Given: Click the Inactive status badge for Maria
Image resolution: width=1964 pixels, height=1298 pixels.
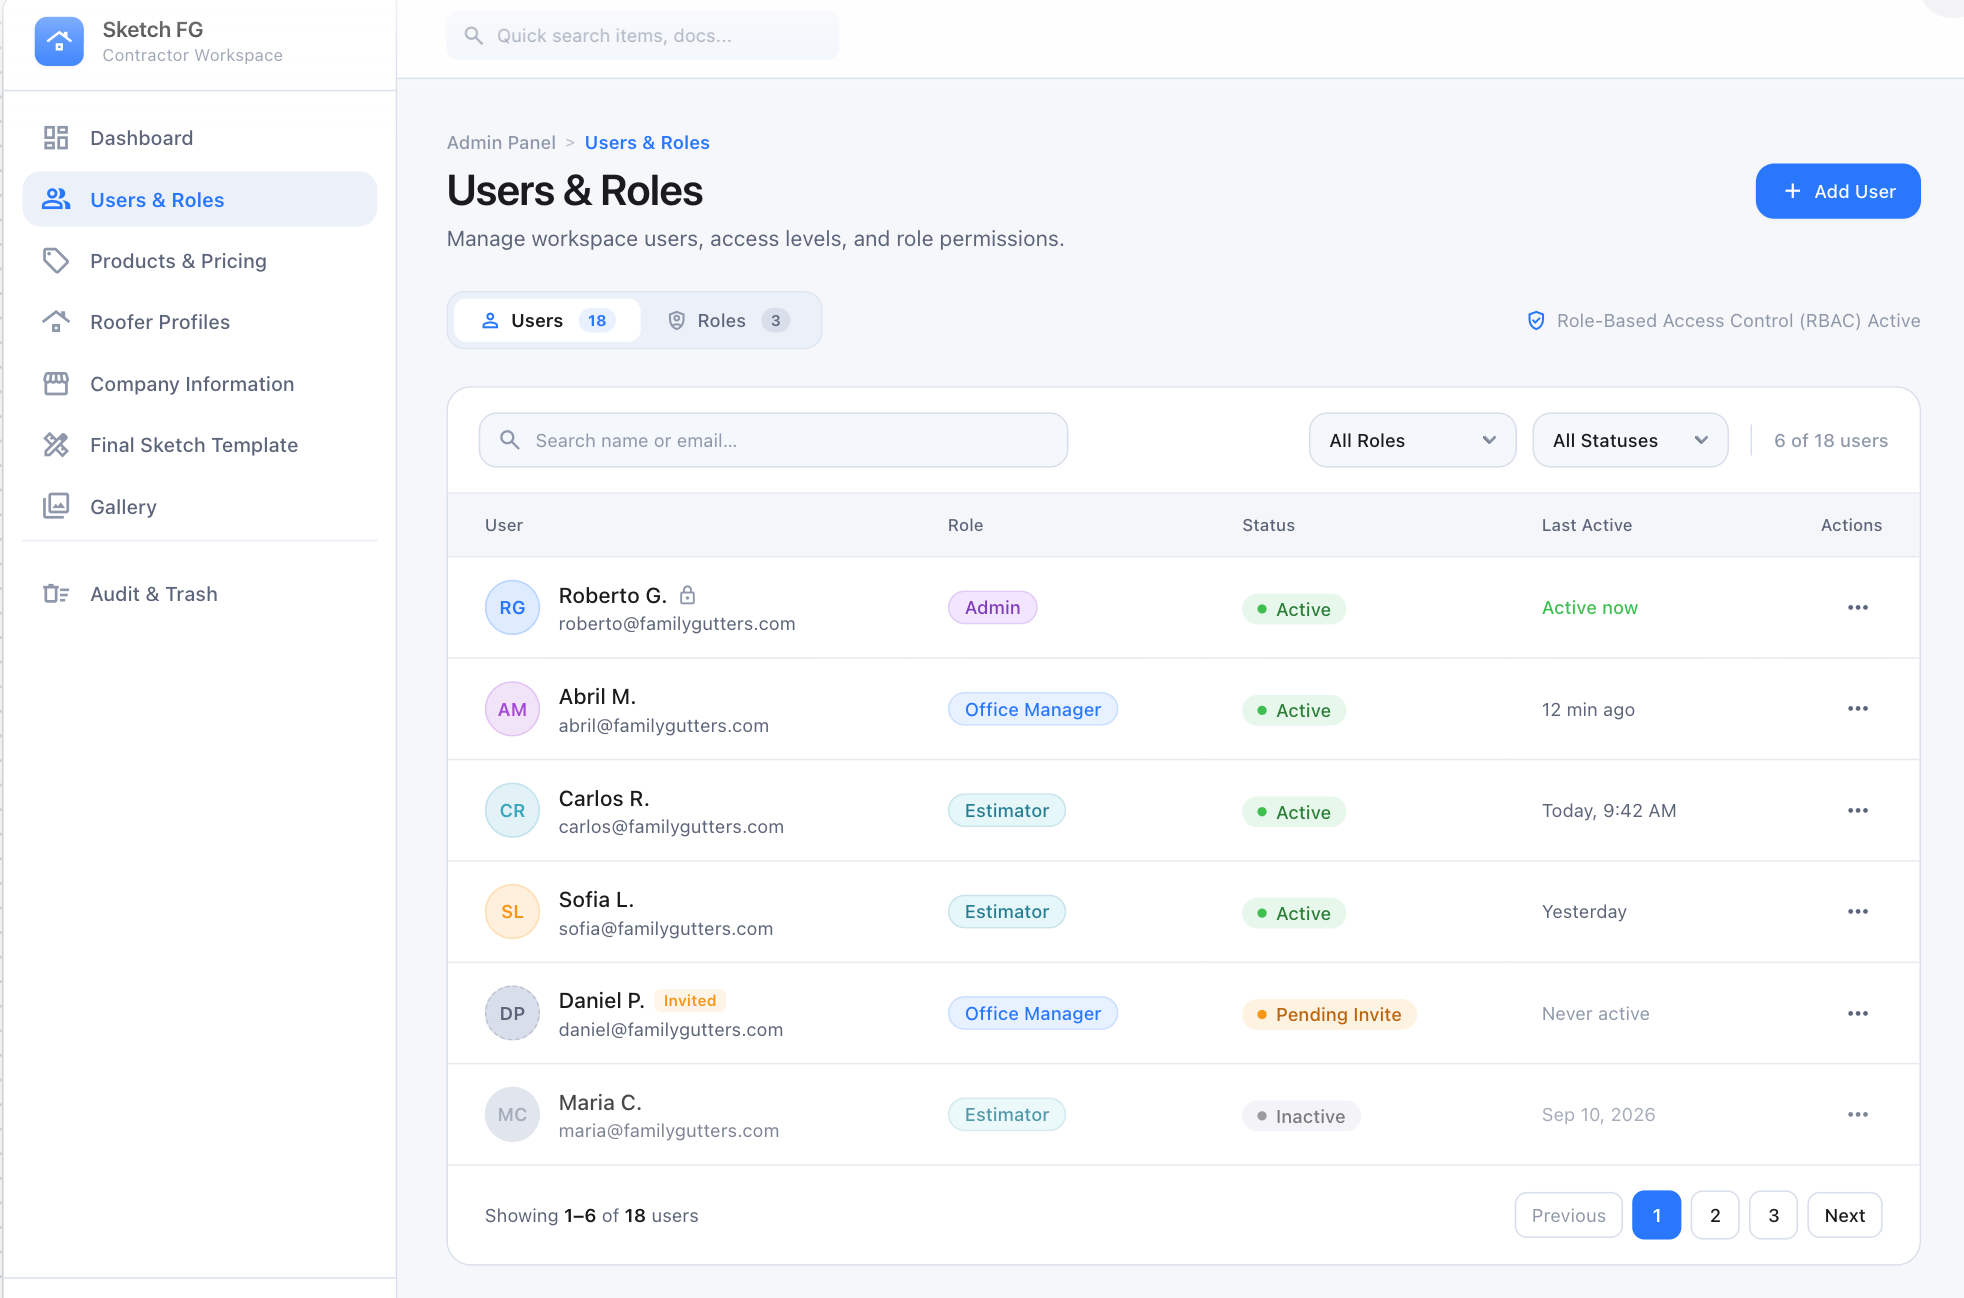Looking at the screenshot, I should 1301,1116.
